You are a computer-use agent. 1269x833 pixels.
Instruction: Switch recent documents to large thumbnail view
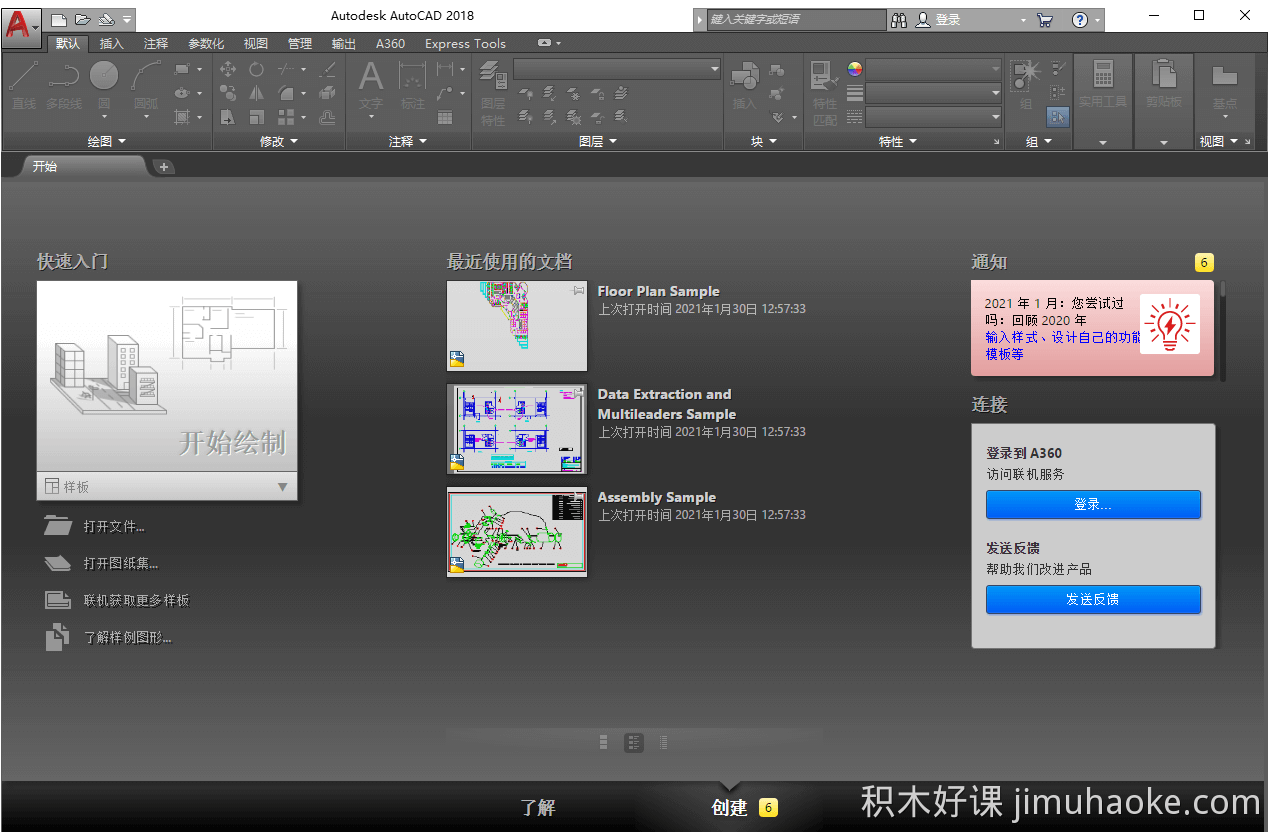coord(604,742)
